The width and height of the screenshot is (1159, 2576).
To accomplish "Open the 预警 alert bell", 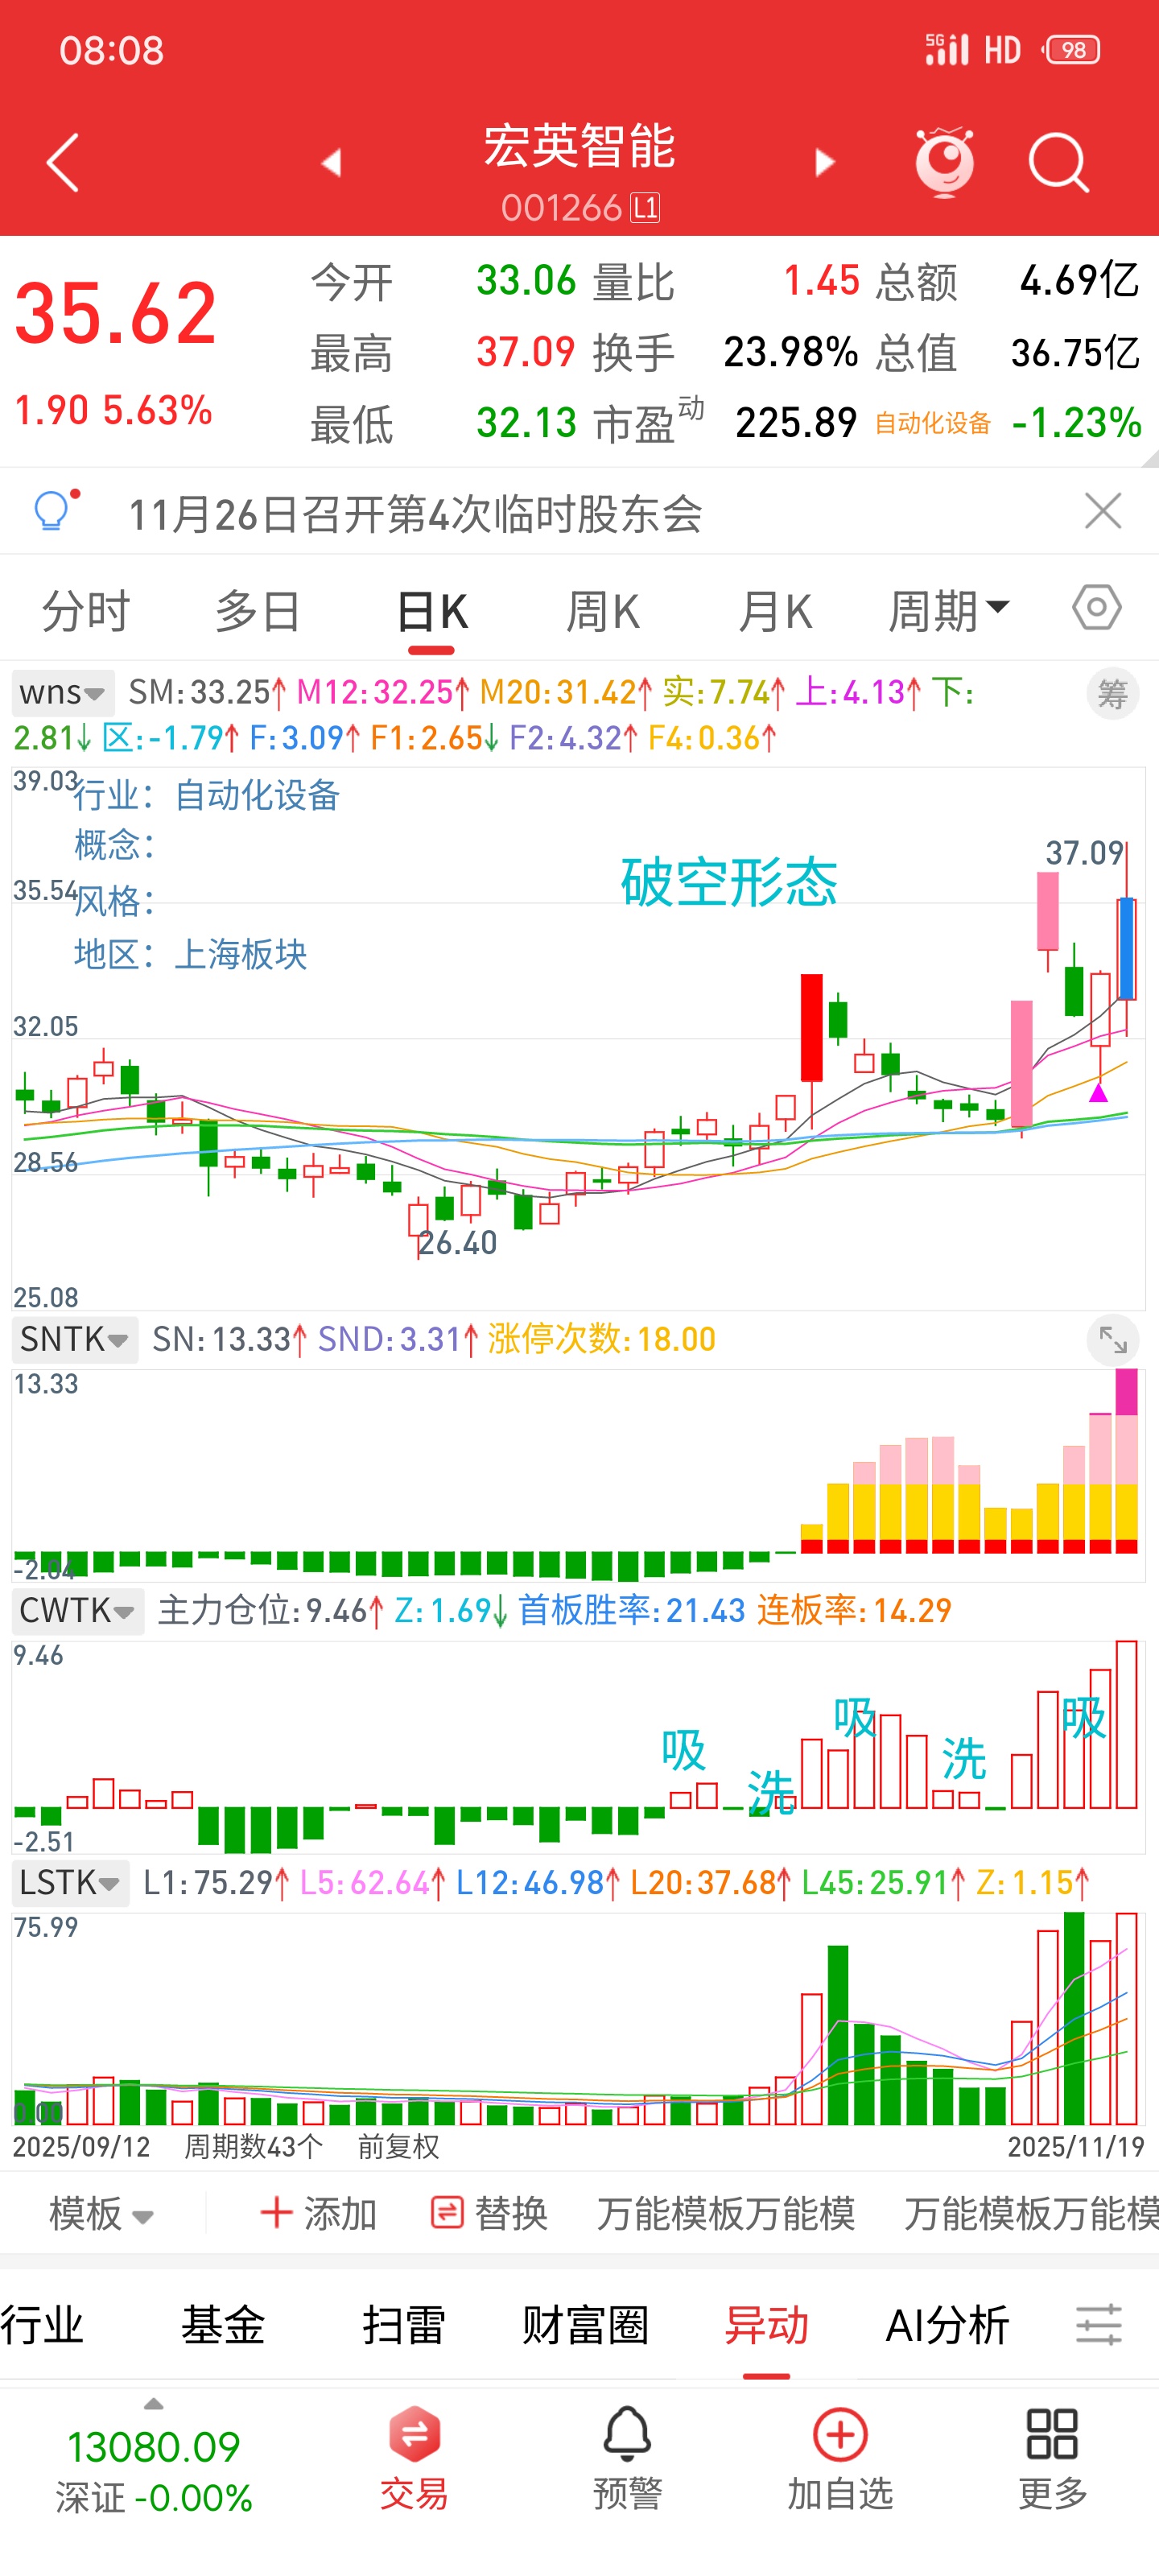I will coord(627,2459).
